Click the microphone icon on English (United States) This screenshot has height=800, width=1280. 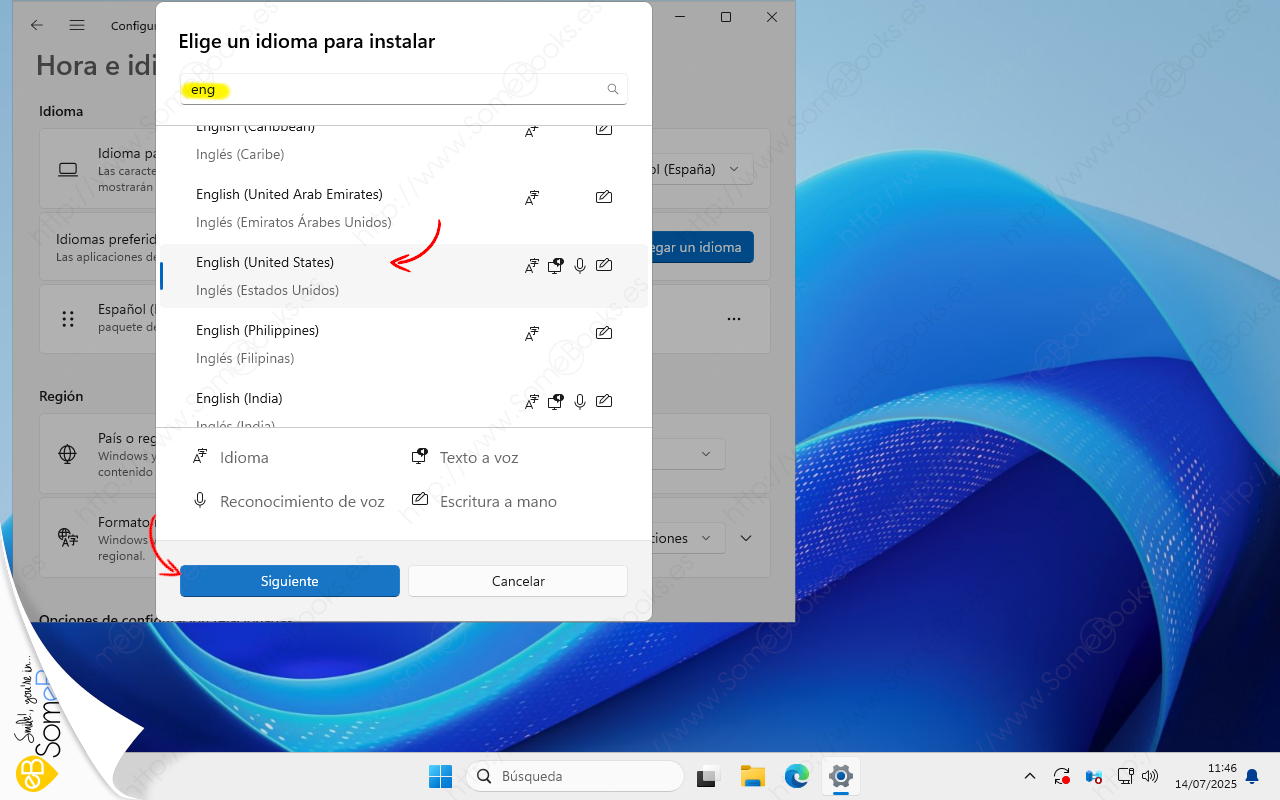click(580, 266)
